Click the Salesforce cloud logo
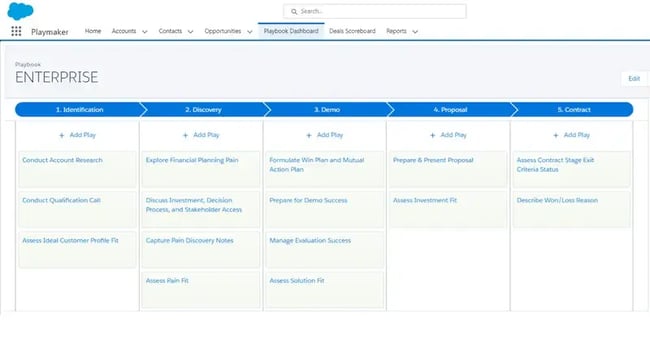This screenshot has height=364, width=650. 20,11
